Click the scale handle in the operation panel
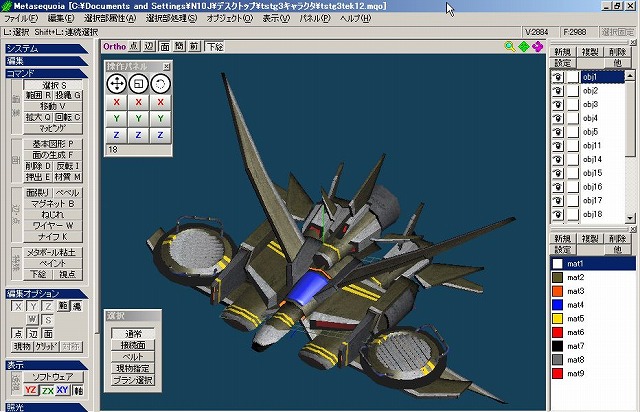 tap(138, 84)
